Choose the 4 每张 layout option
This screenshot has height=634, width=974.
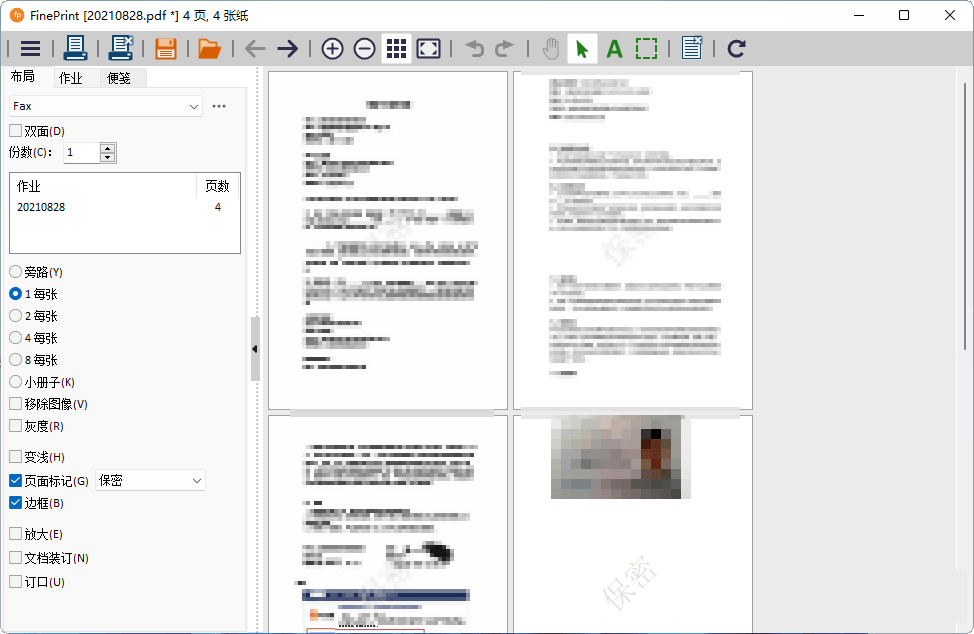tap(16, 338)
